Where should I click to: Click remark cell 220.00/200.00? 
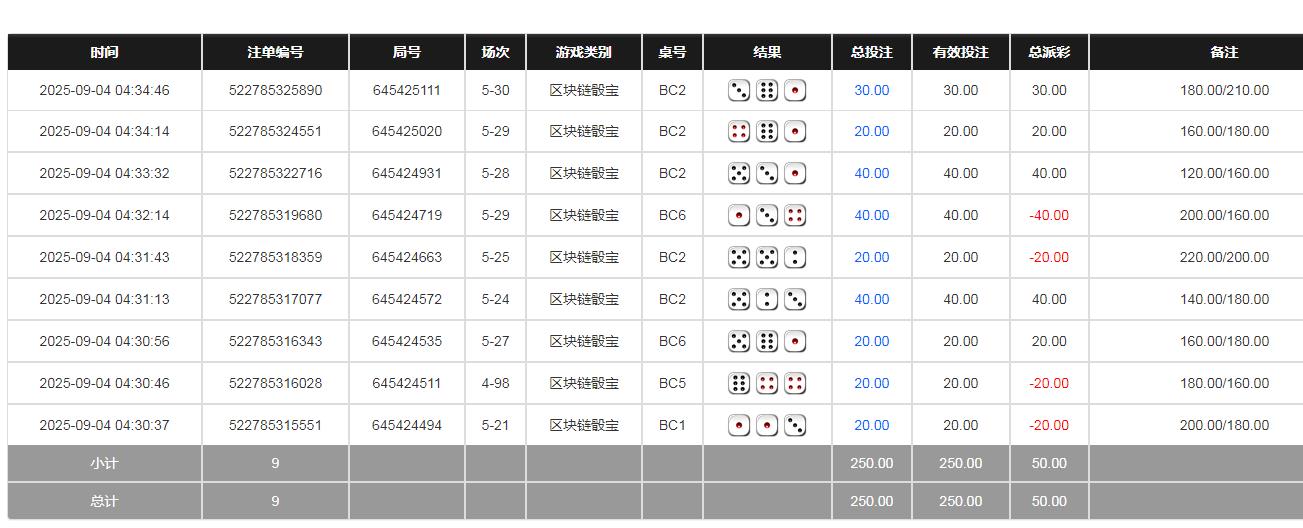[x=1224, y=257]
